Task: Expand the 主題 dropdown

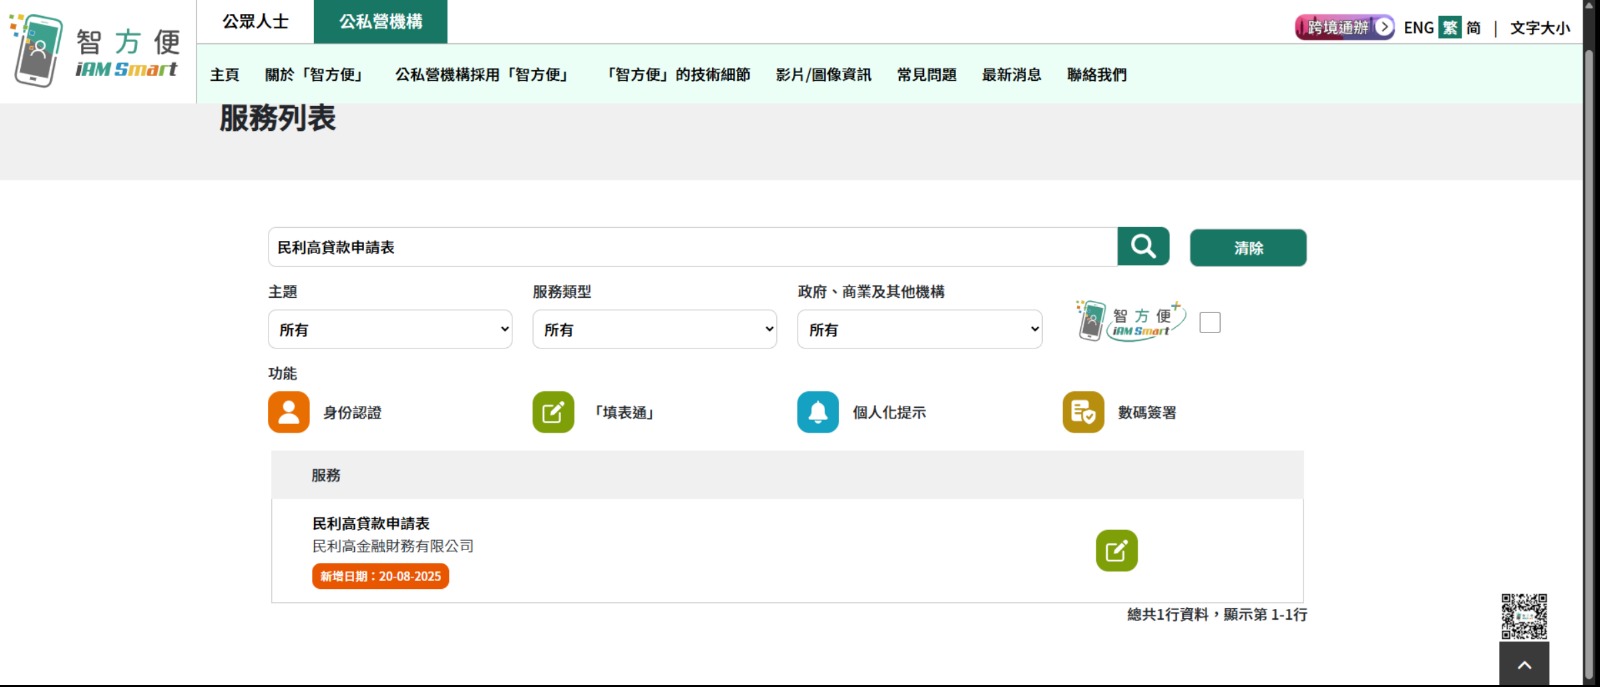Action: point(390,329)
